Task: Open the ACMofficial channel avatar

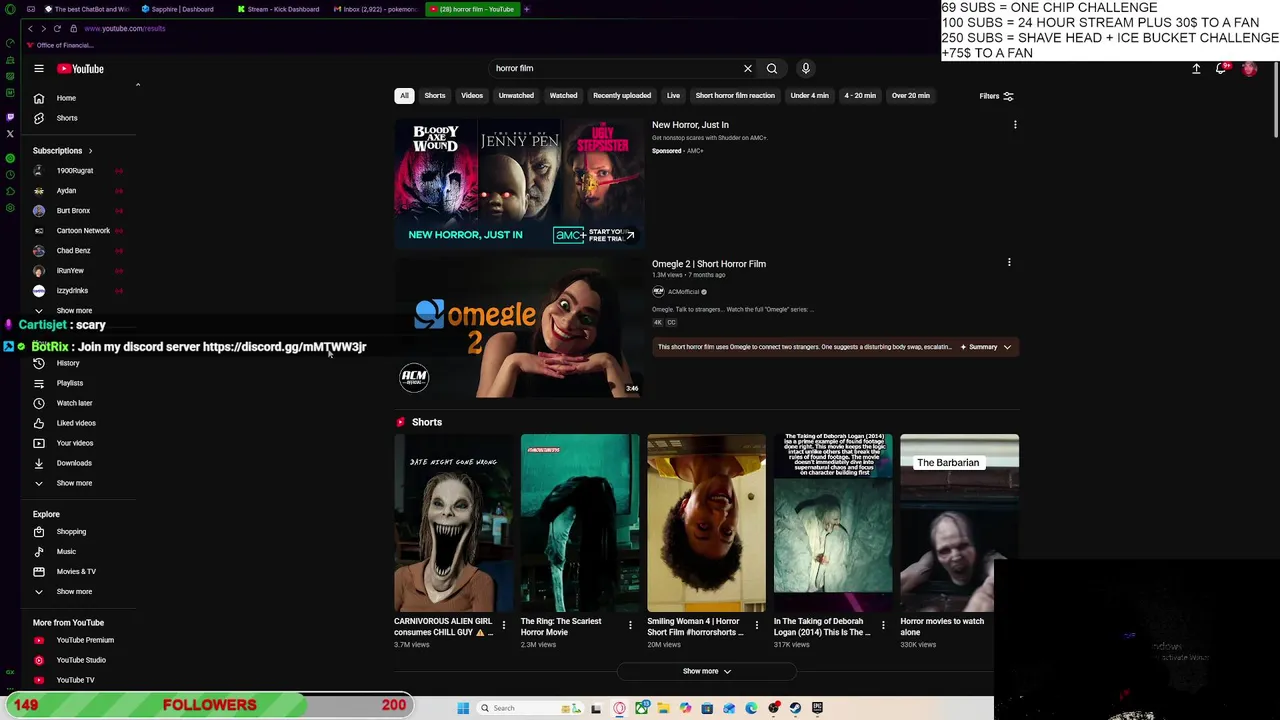Action: point(658,292)
